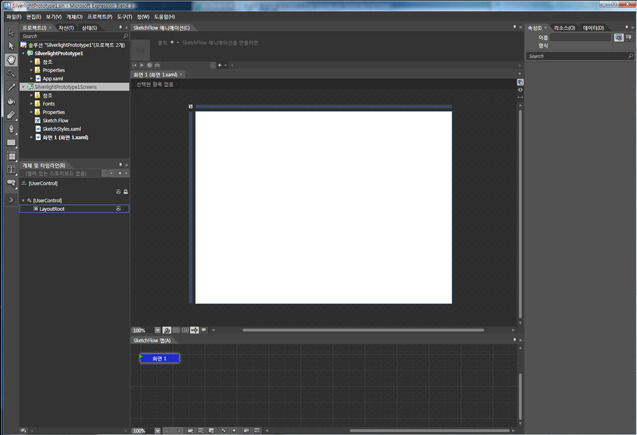
Task: Open the 프로젝트(P) menu
Action: (x=100, y=17)
